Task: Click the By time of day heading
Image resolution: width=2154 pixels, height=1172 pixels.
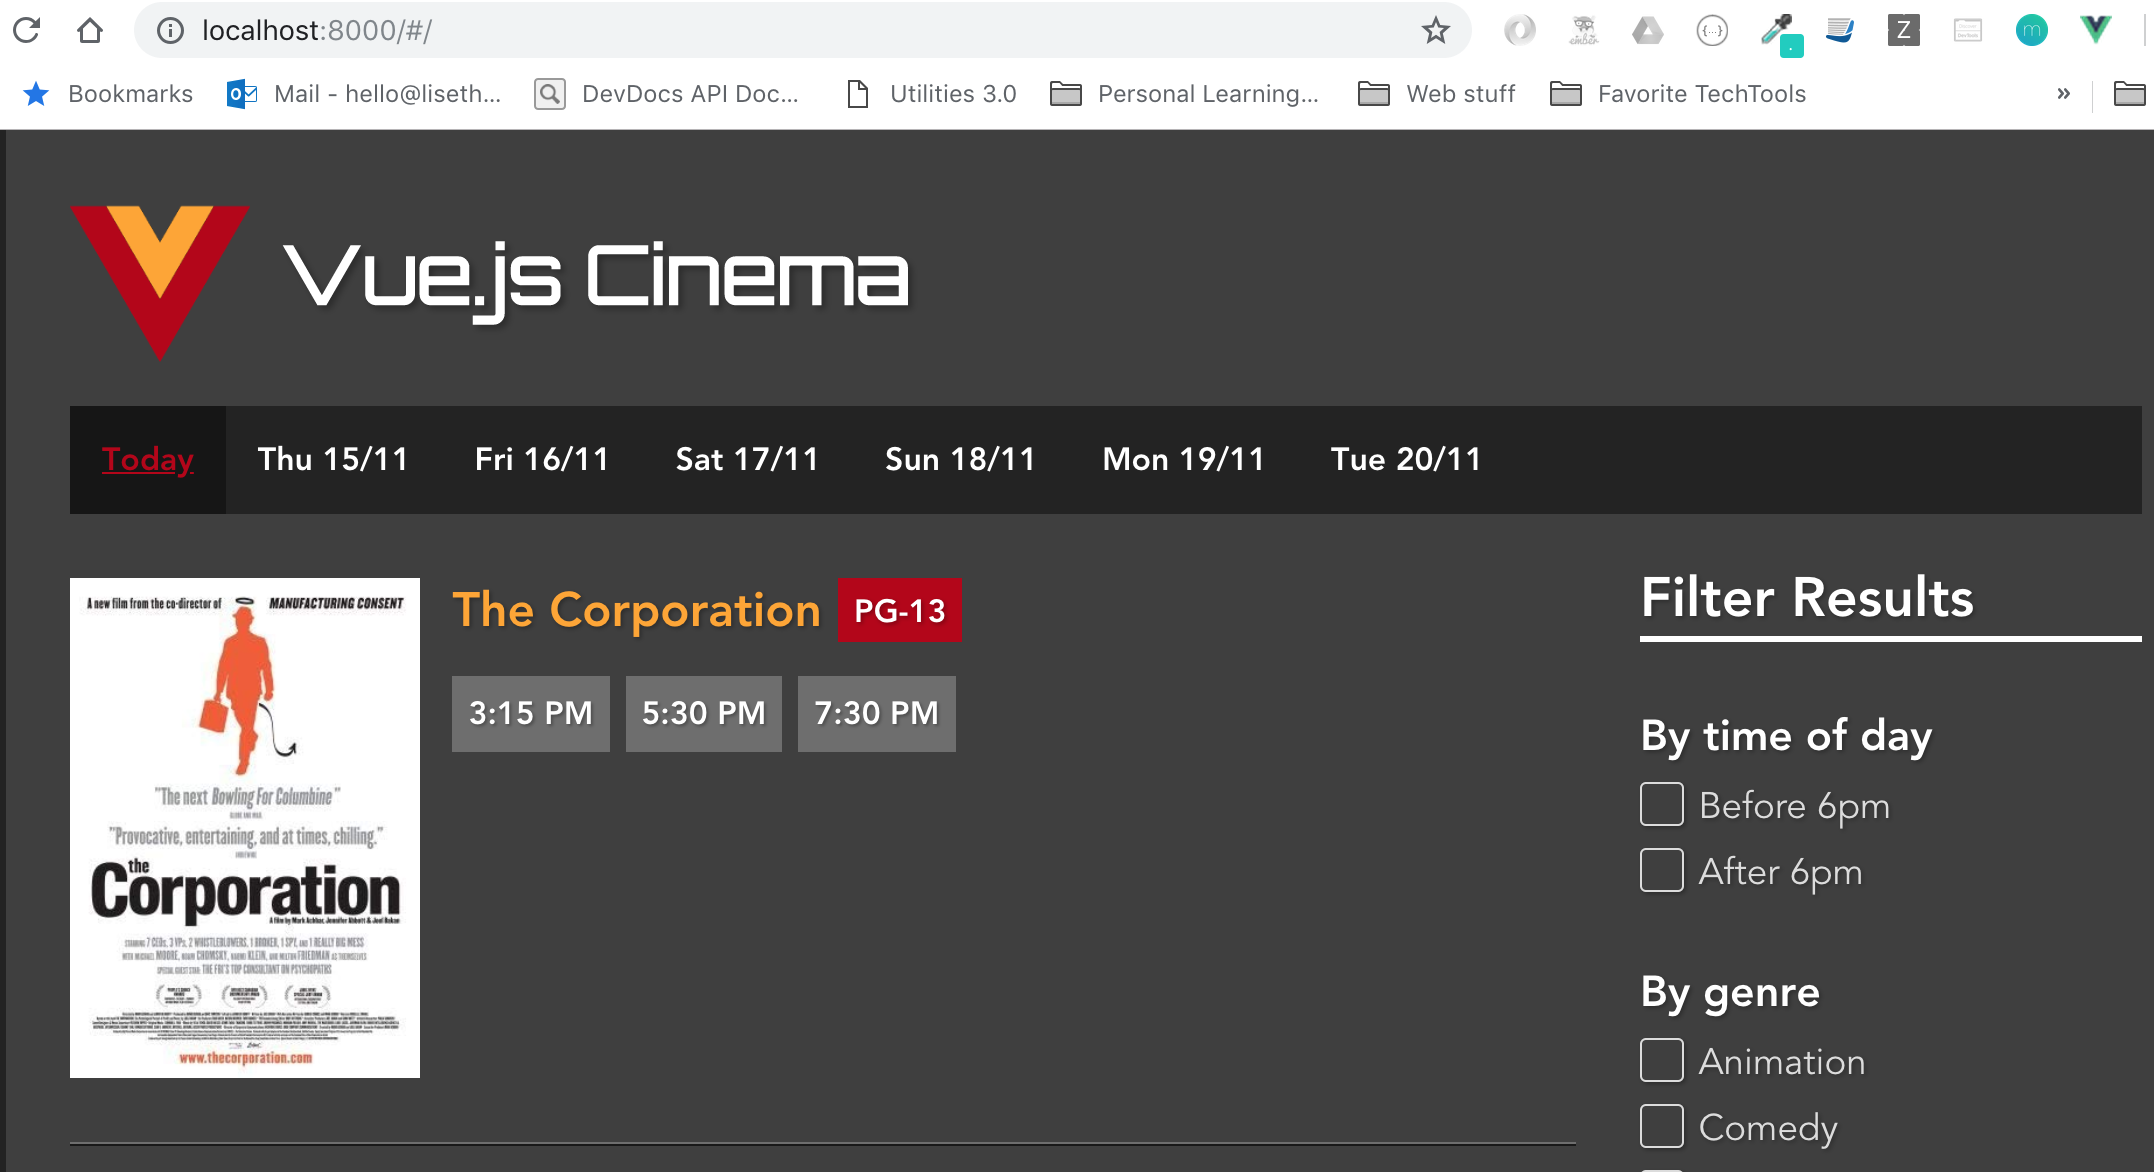Action: point(1786,736)
